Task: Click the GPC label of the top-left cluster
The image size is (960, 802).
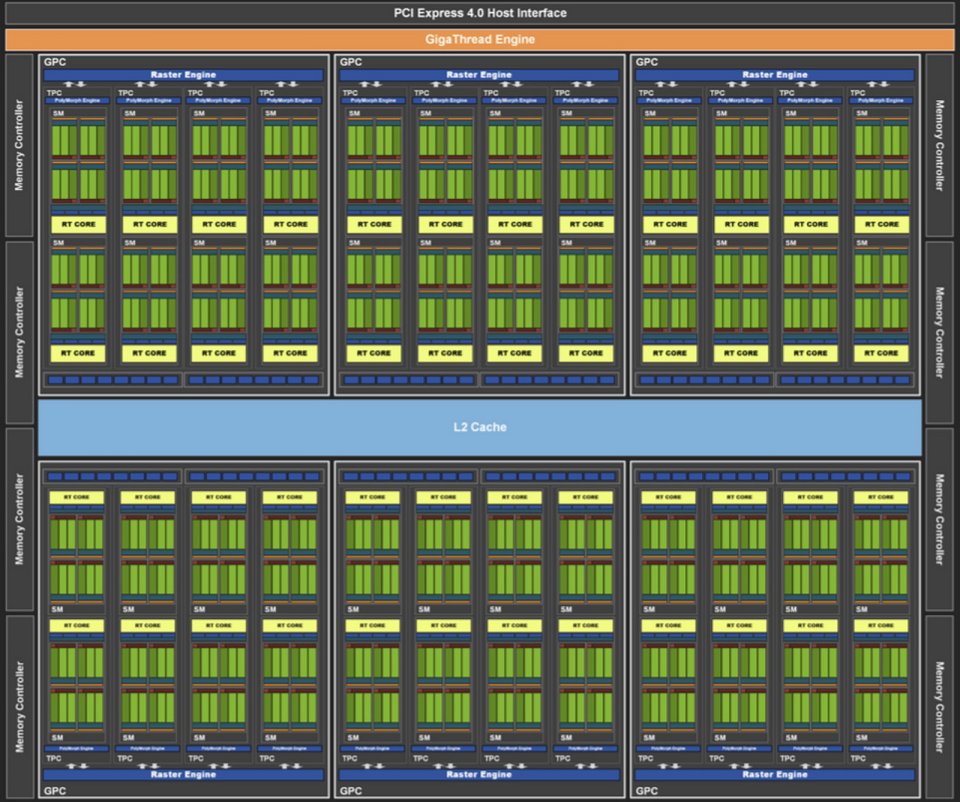Action: pos(54,62)
